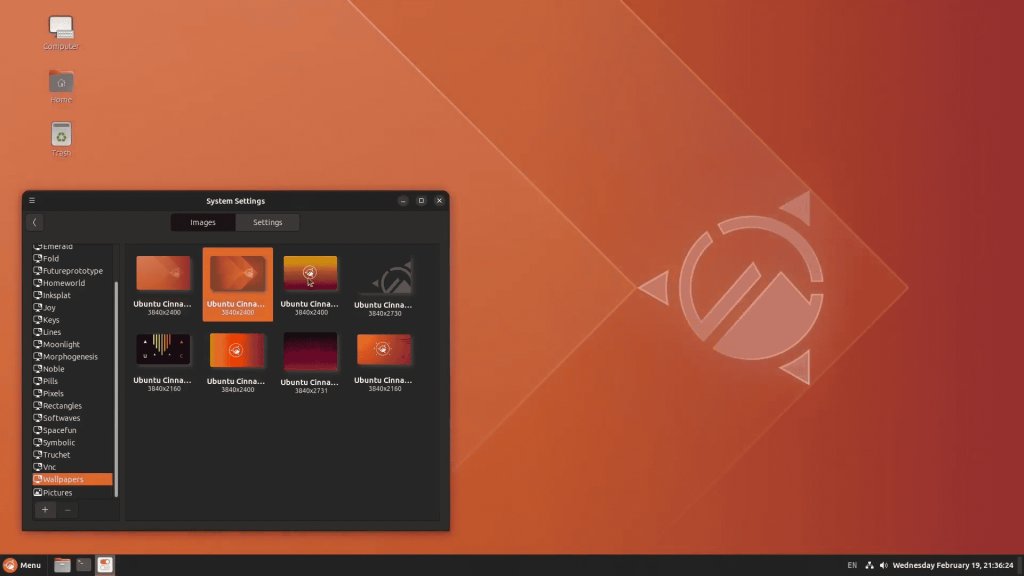Click the System Settings taskbar window button
The image size is (1024, 576).
[105, 565]
